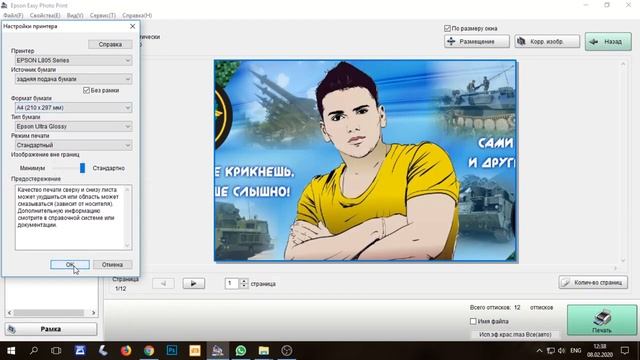
Task: Open the Справка(H) menu
Action: (x=137, y=15)
